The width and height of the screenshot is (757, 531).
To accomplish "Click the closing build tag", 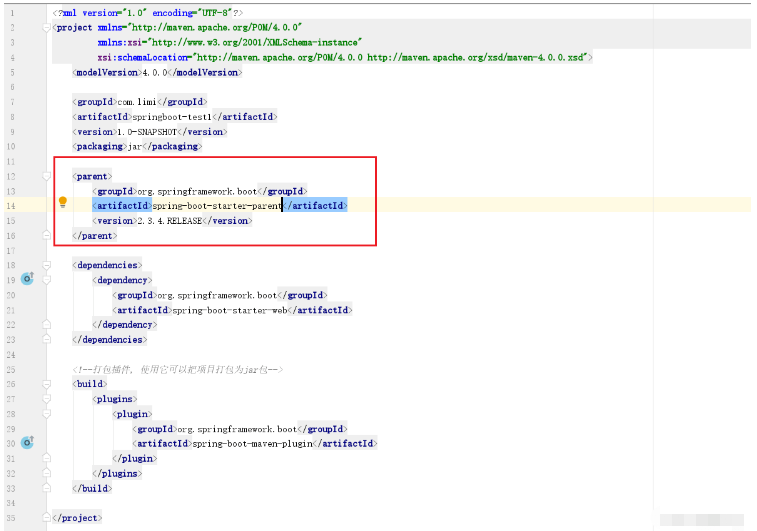I will click(92, 489).
